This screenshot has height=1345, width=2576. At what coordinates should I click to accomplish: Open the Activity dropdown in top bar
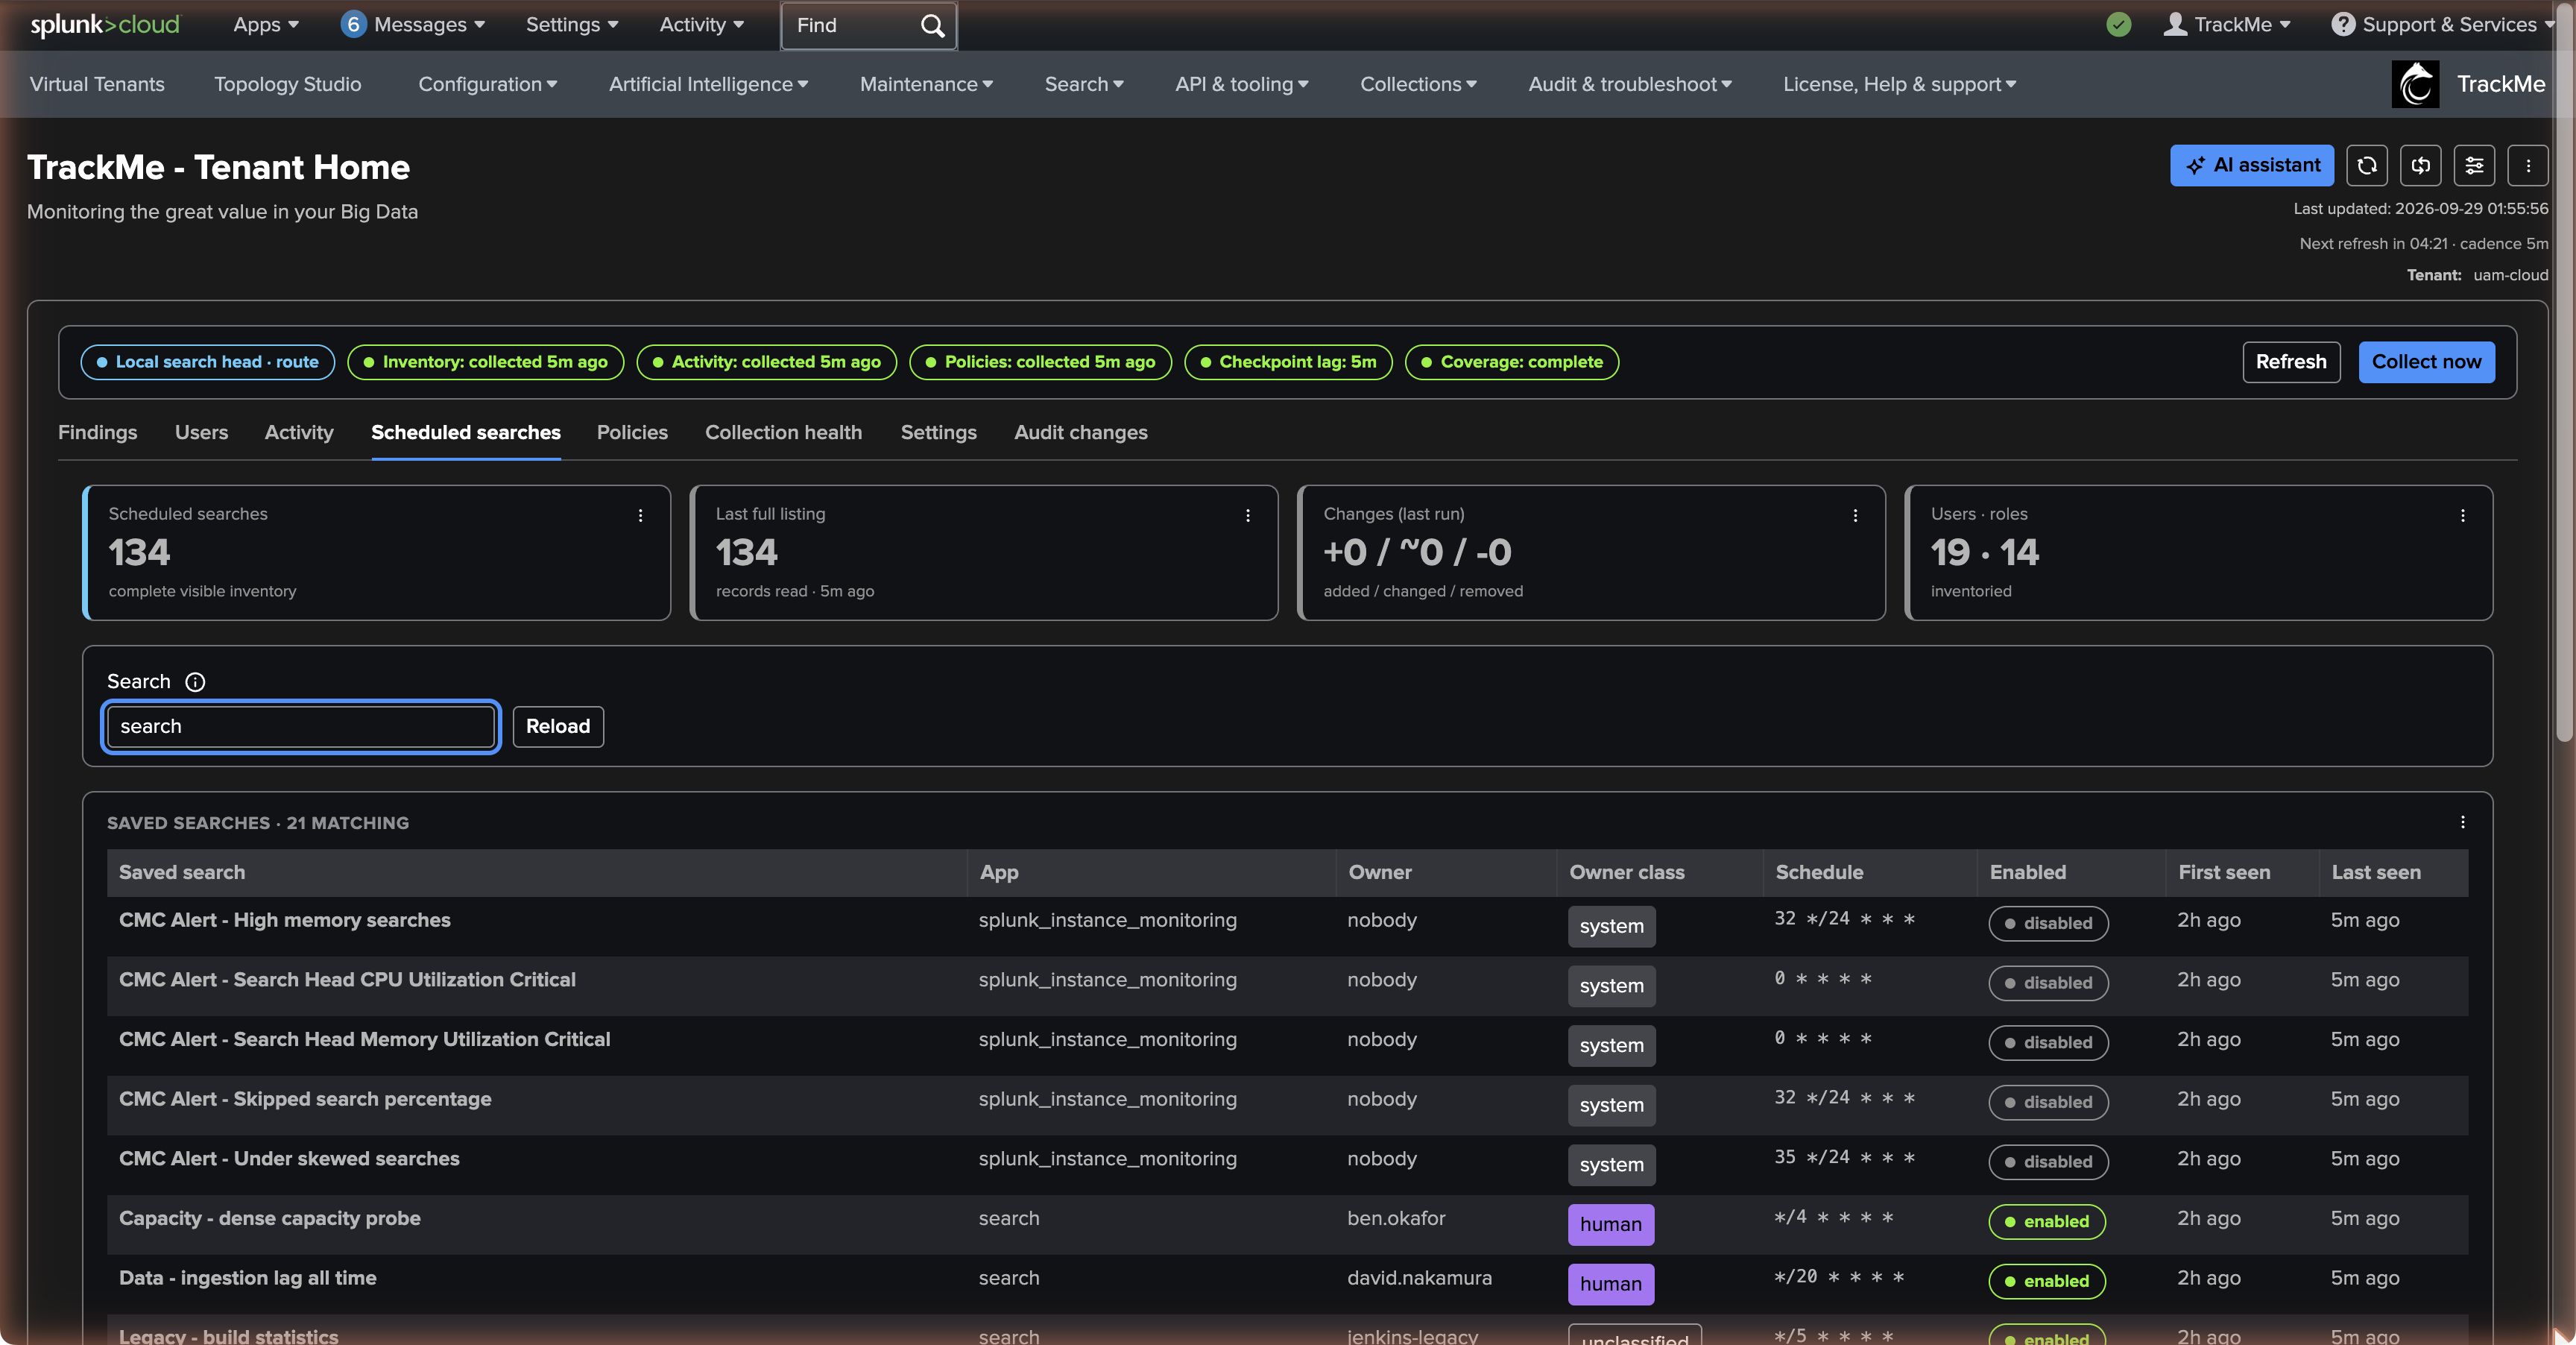coord(701,25)
